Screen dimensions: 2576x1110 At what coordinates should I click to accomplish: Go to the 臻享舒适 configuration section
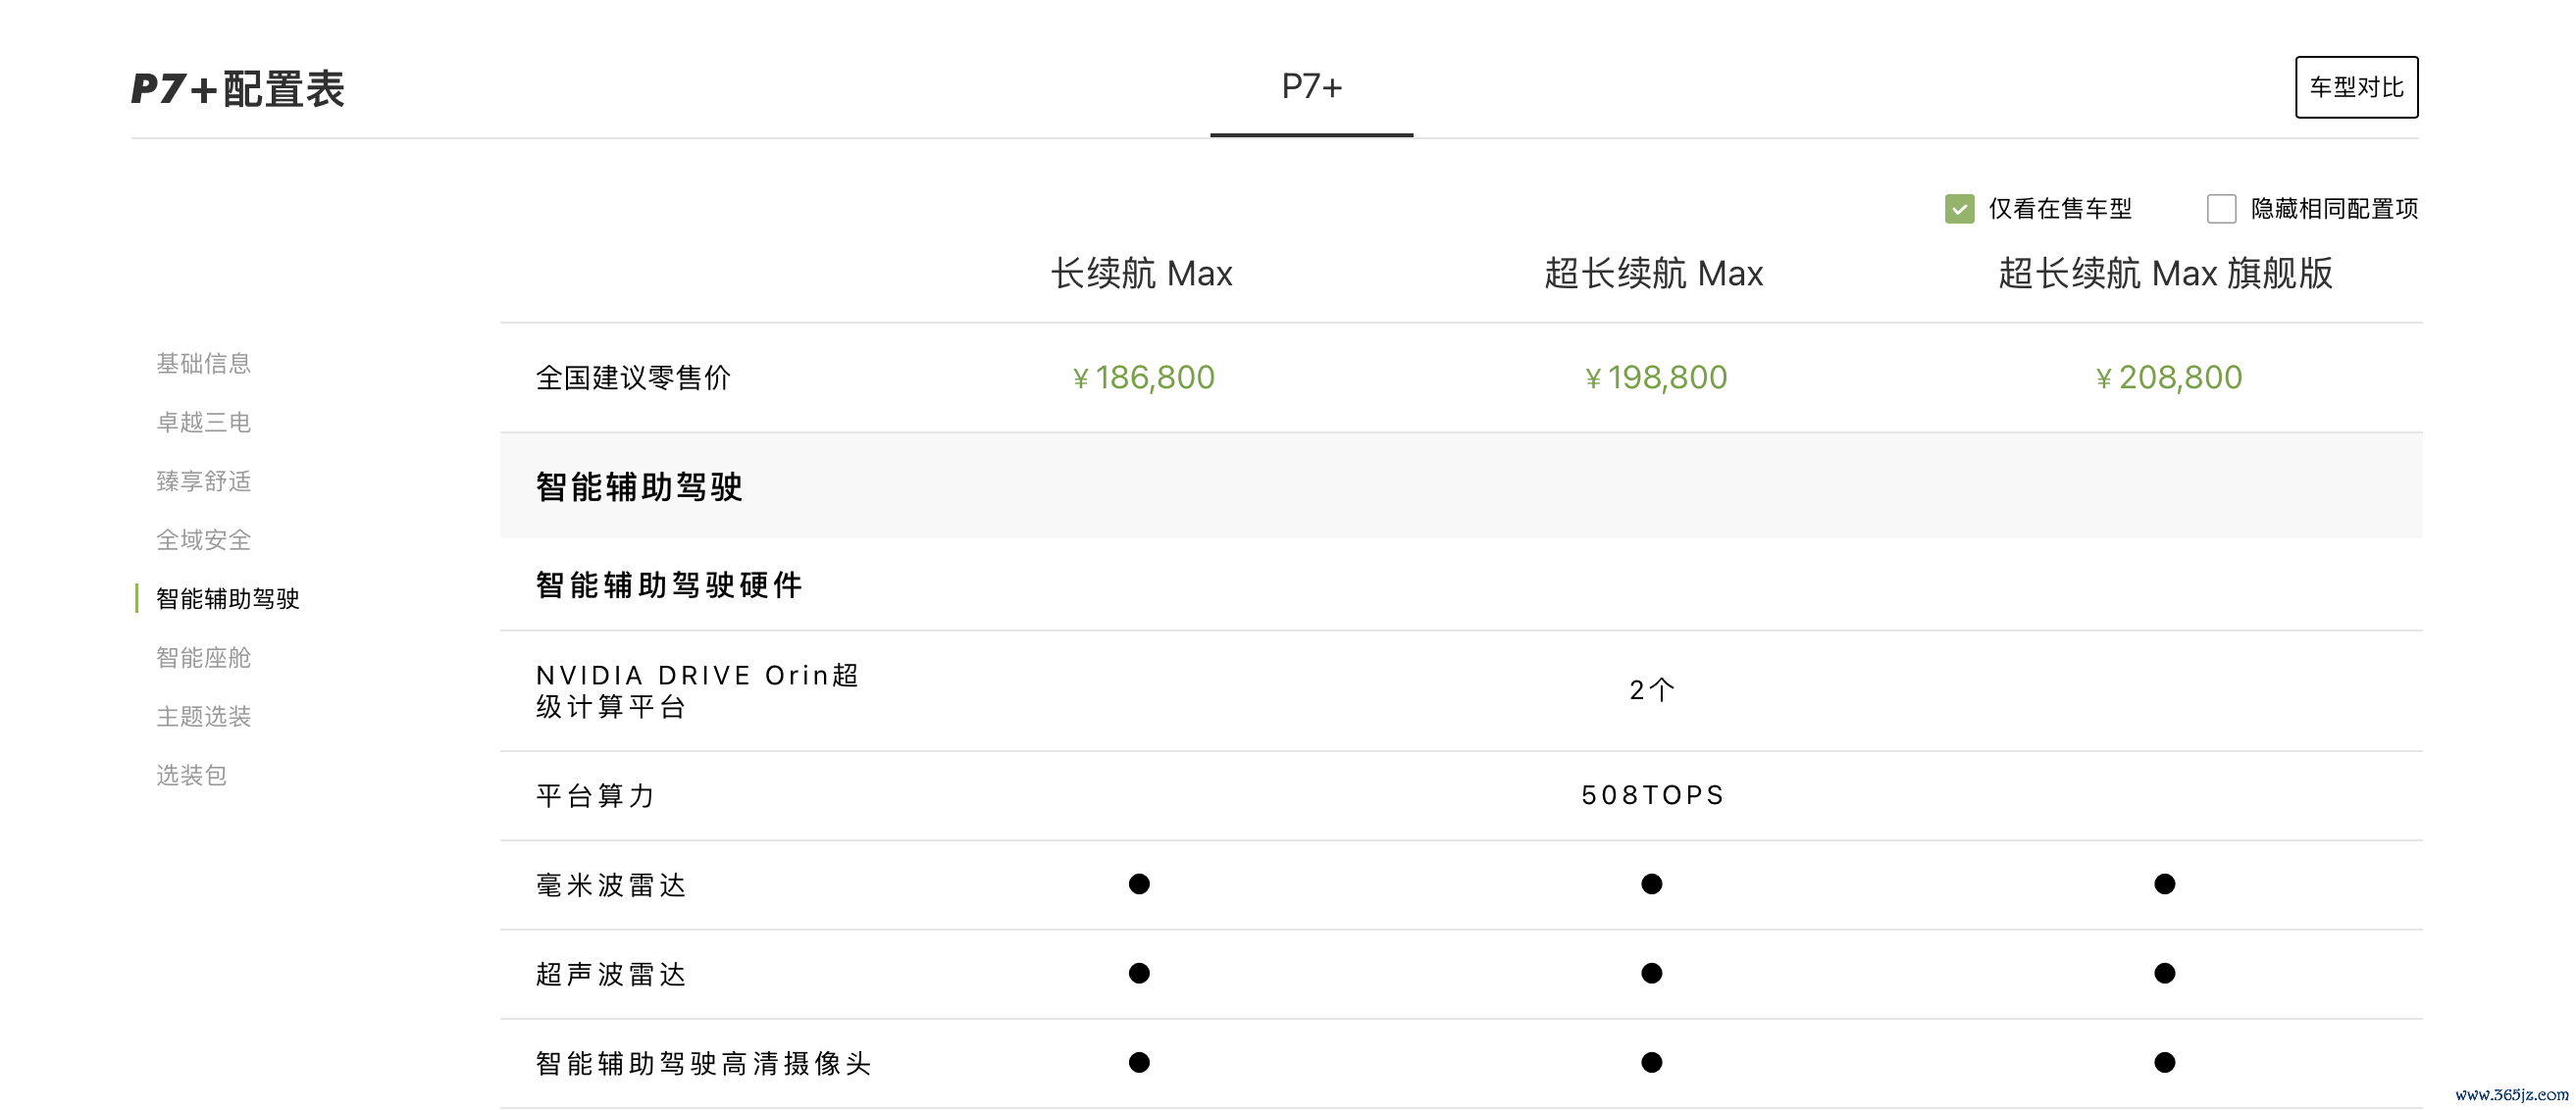203,482
